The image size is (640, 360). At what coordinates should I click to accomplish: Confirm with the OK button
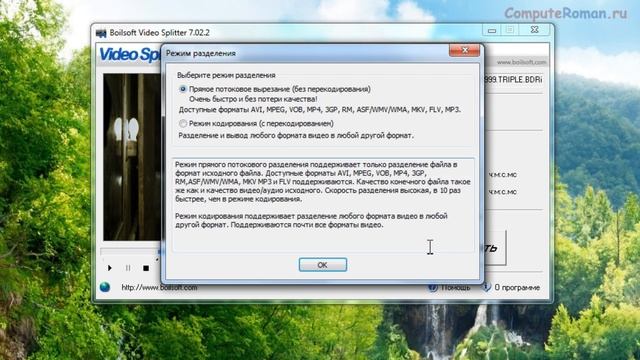tap(322, 264)
